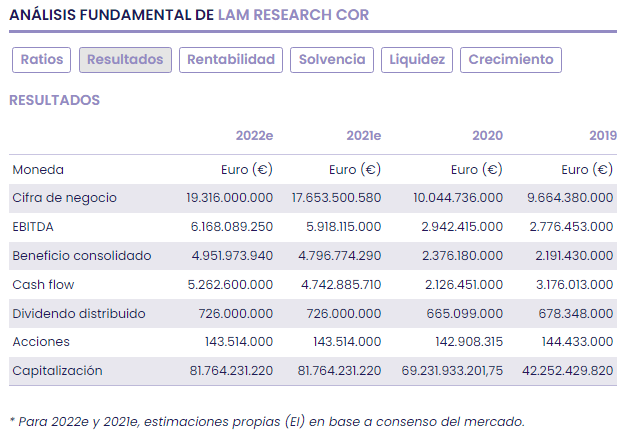
Task: Click the Dividendo distribuido row label
Action: [79, 314]
